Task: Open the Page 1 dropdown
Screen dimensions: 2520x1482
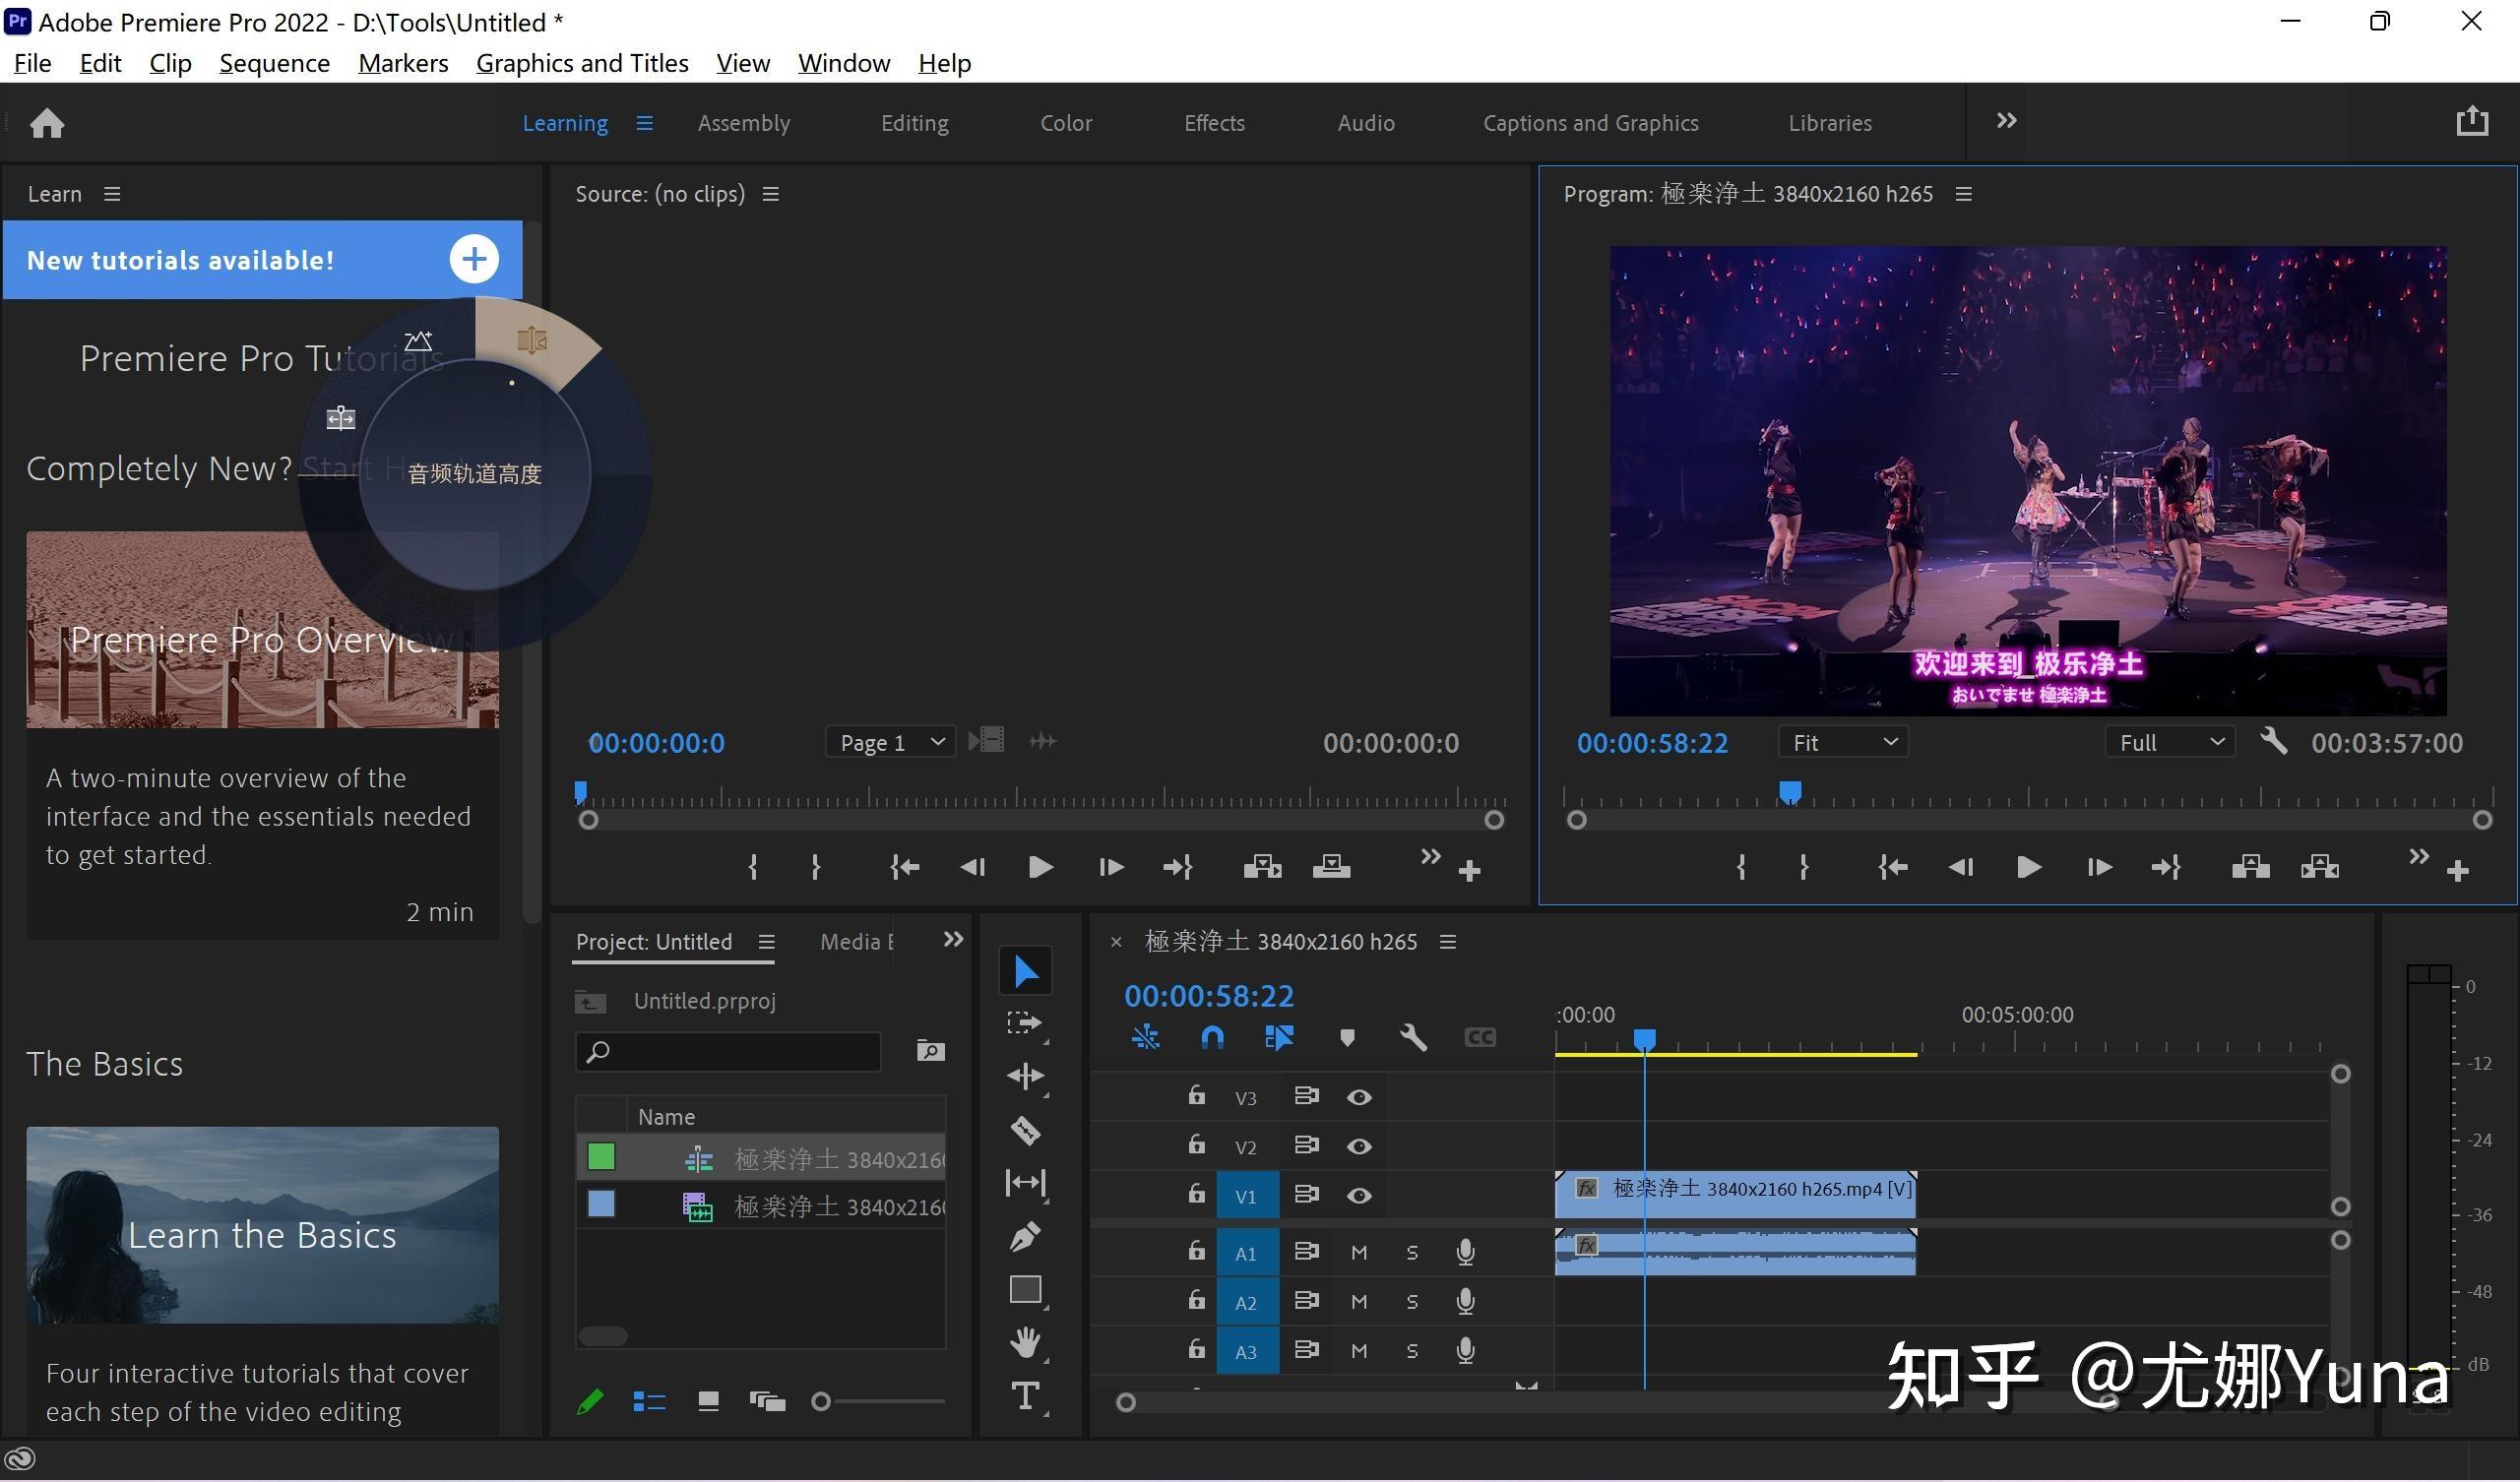Action: point(890,742)
